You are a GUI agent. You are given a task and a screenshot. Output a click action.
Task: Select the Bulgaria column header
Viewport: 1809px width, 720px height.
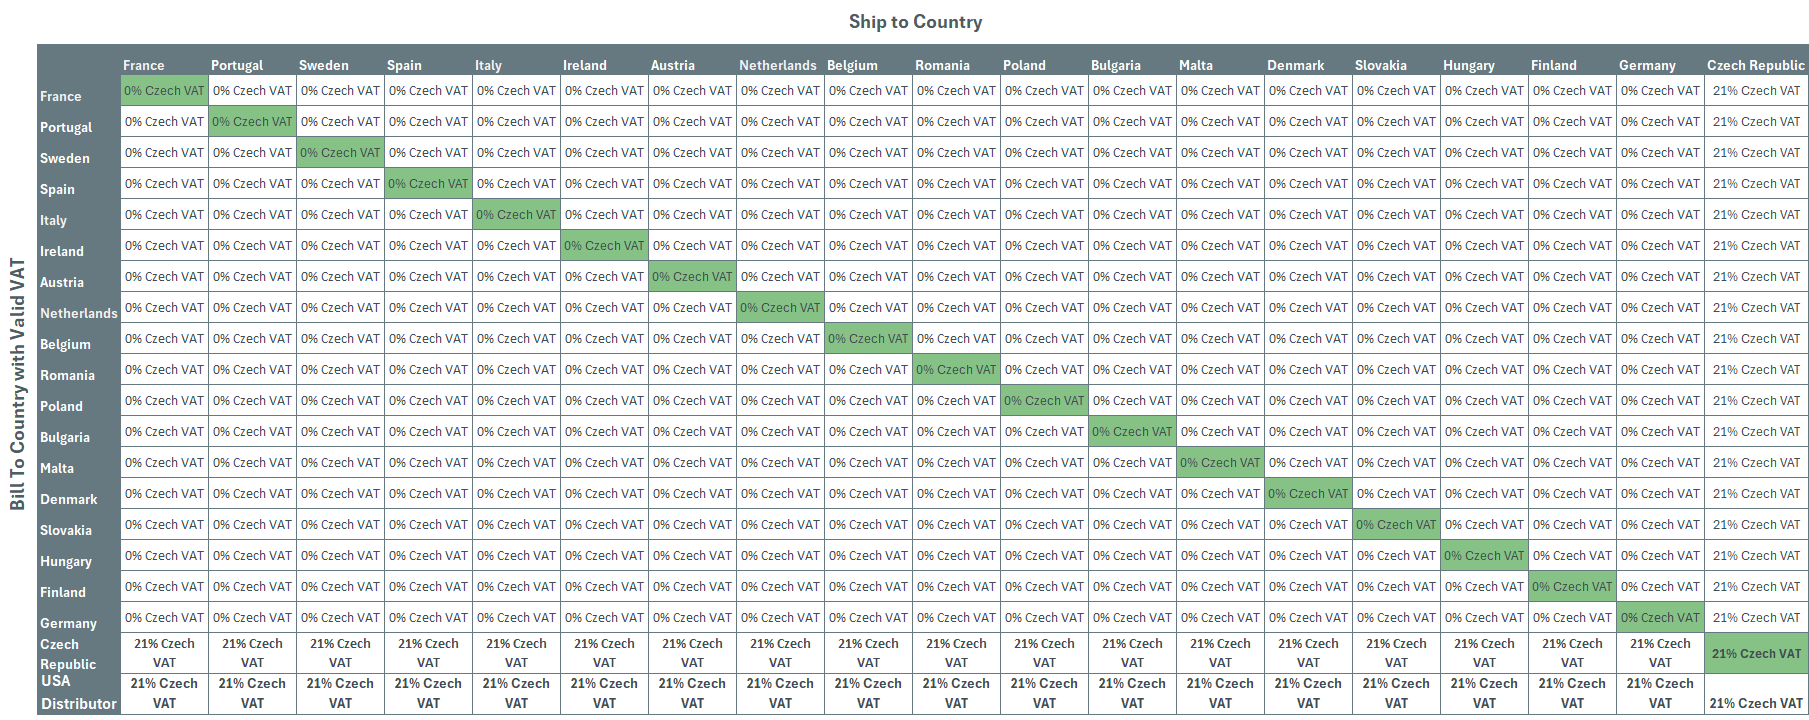[1116, 65]
